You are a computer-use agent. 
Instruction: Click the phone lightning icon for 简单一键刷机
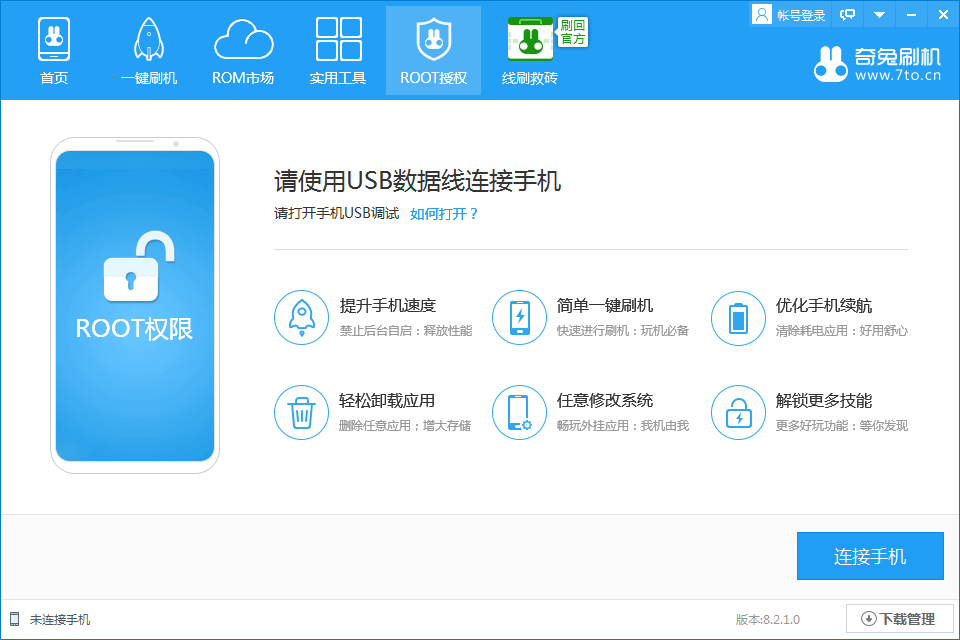pyautogui.click(x=519, y=317)
